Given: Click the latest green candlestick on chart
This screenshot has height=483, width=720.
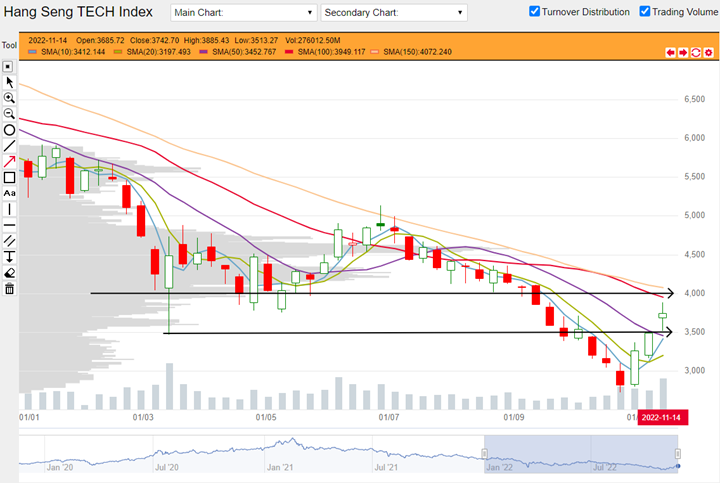Looking at the screenshot, I should pos(663,315).
